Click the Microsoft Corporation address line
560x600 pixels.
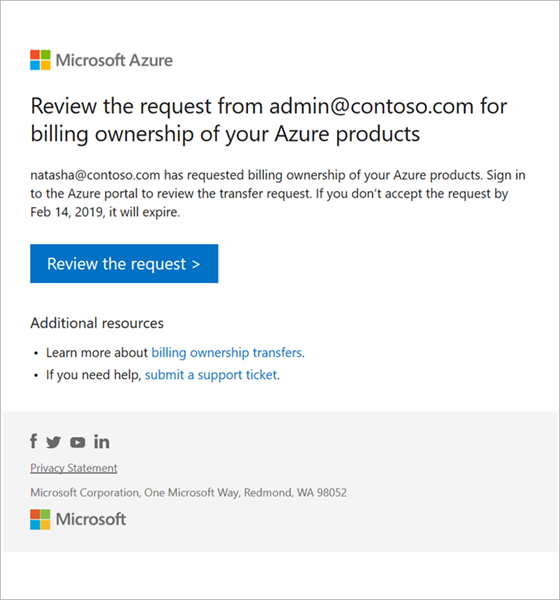tap(188, 492)
